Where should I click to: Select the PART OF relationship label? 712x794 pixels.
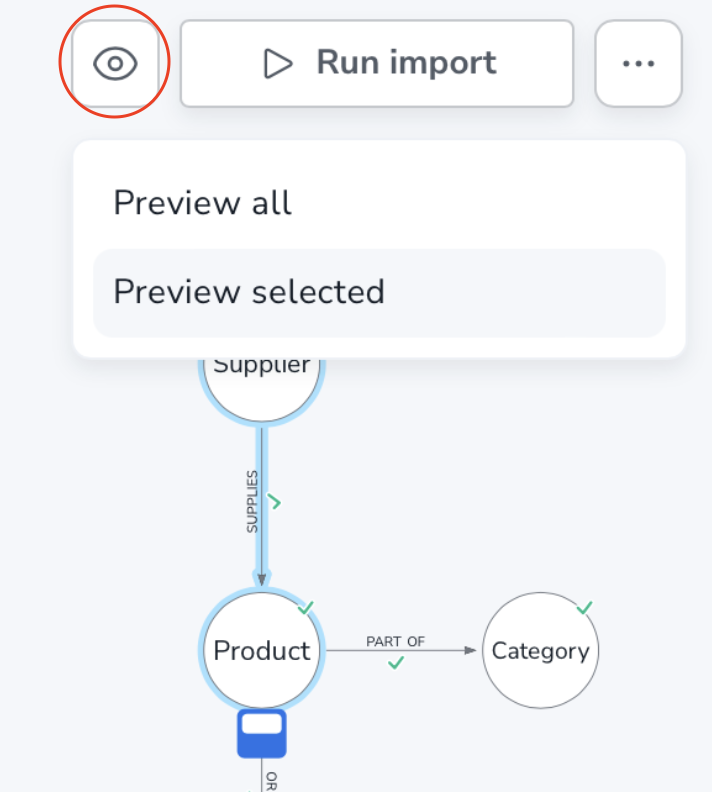[395, 641]
